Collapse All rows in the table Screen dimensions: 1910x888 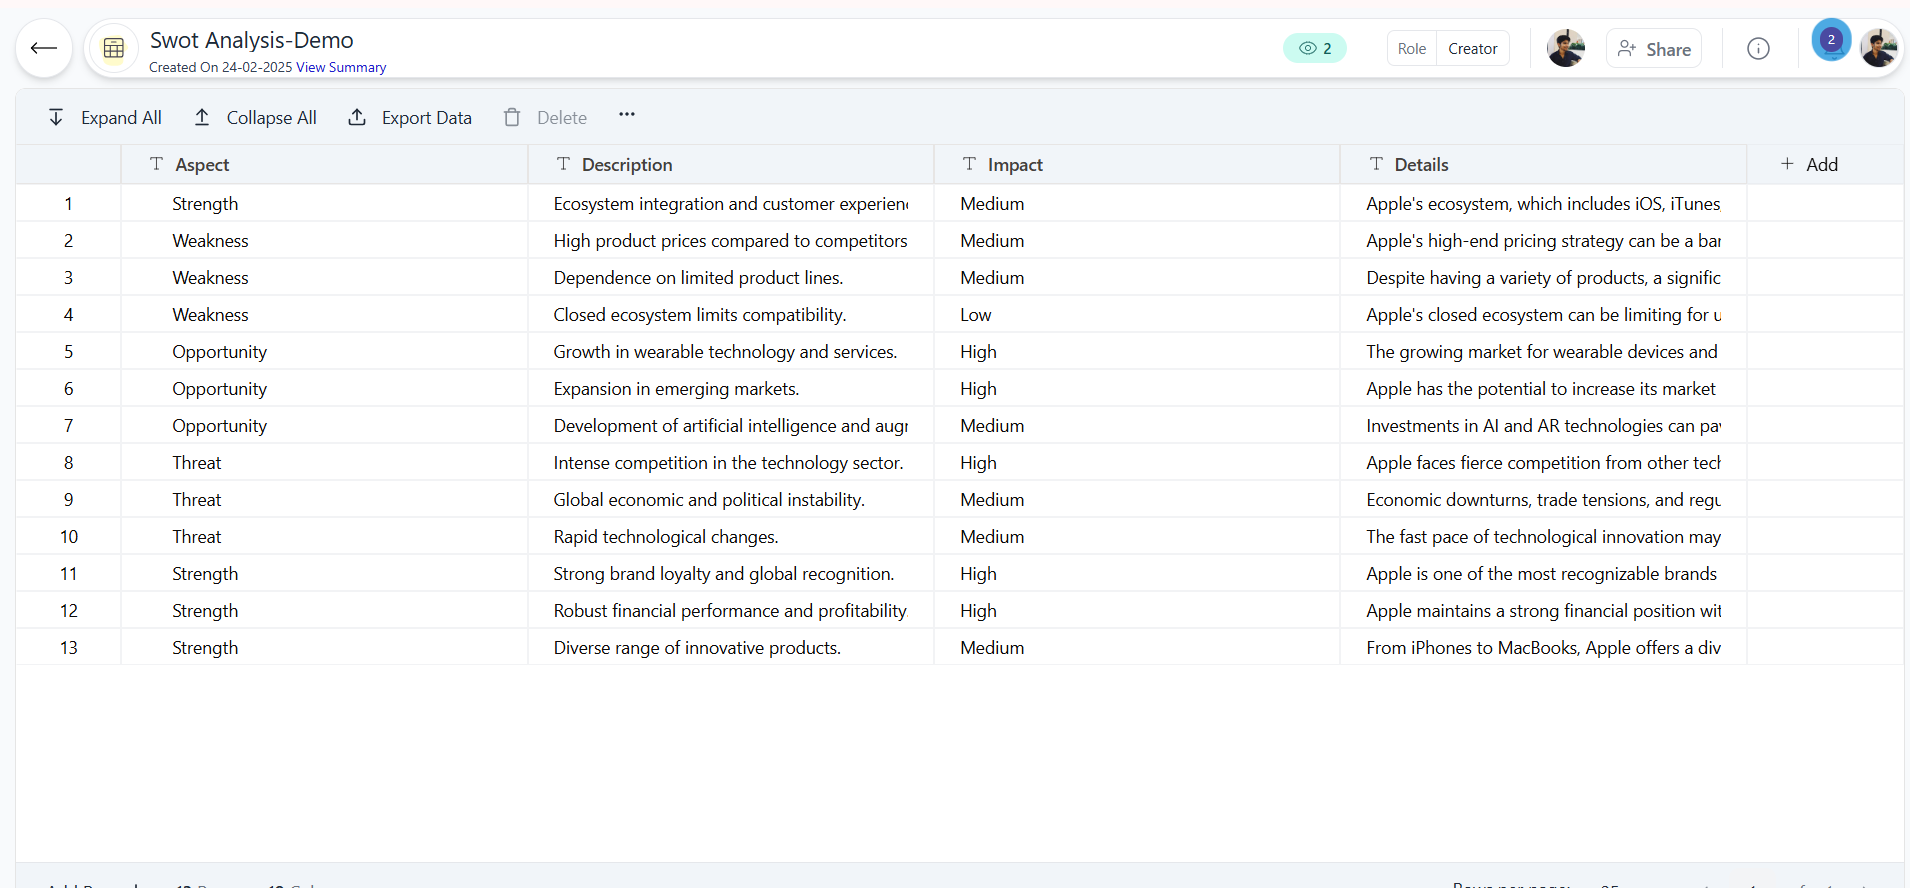pyautogui.click(x=256, y=117)
